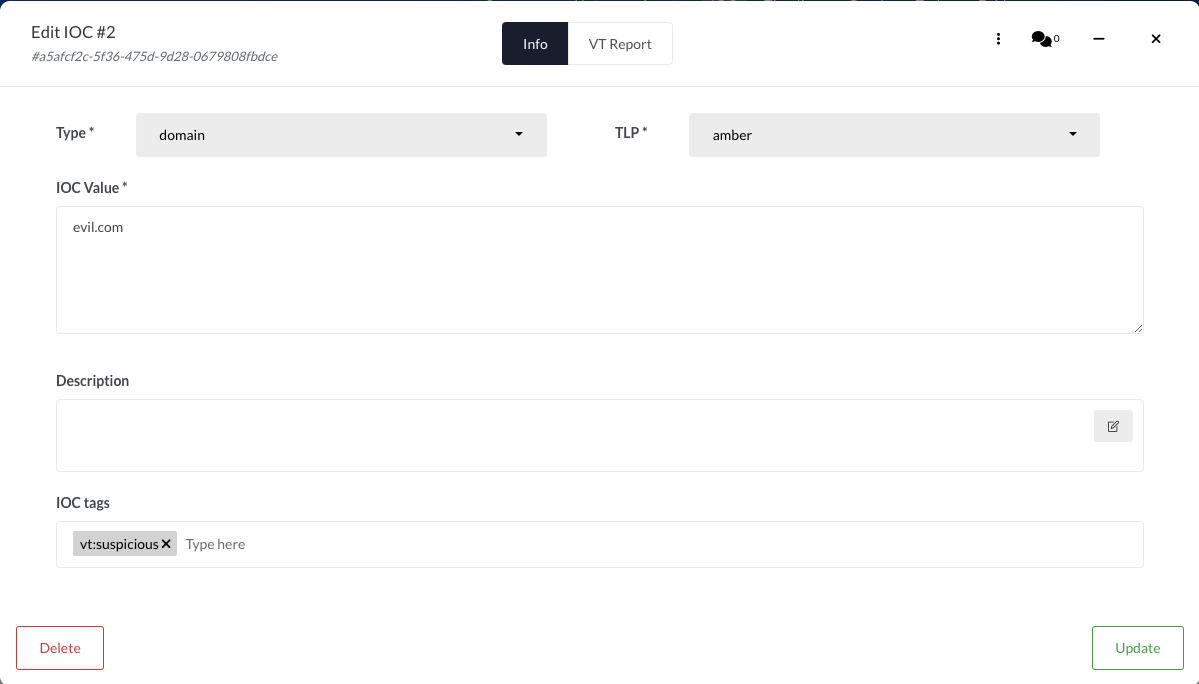The height and width of the screenshot is (684, 1199).
Task: Click into the IOC Value text area
Action: (600, 270)
